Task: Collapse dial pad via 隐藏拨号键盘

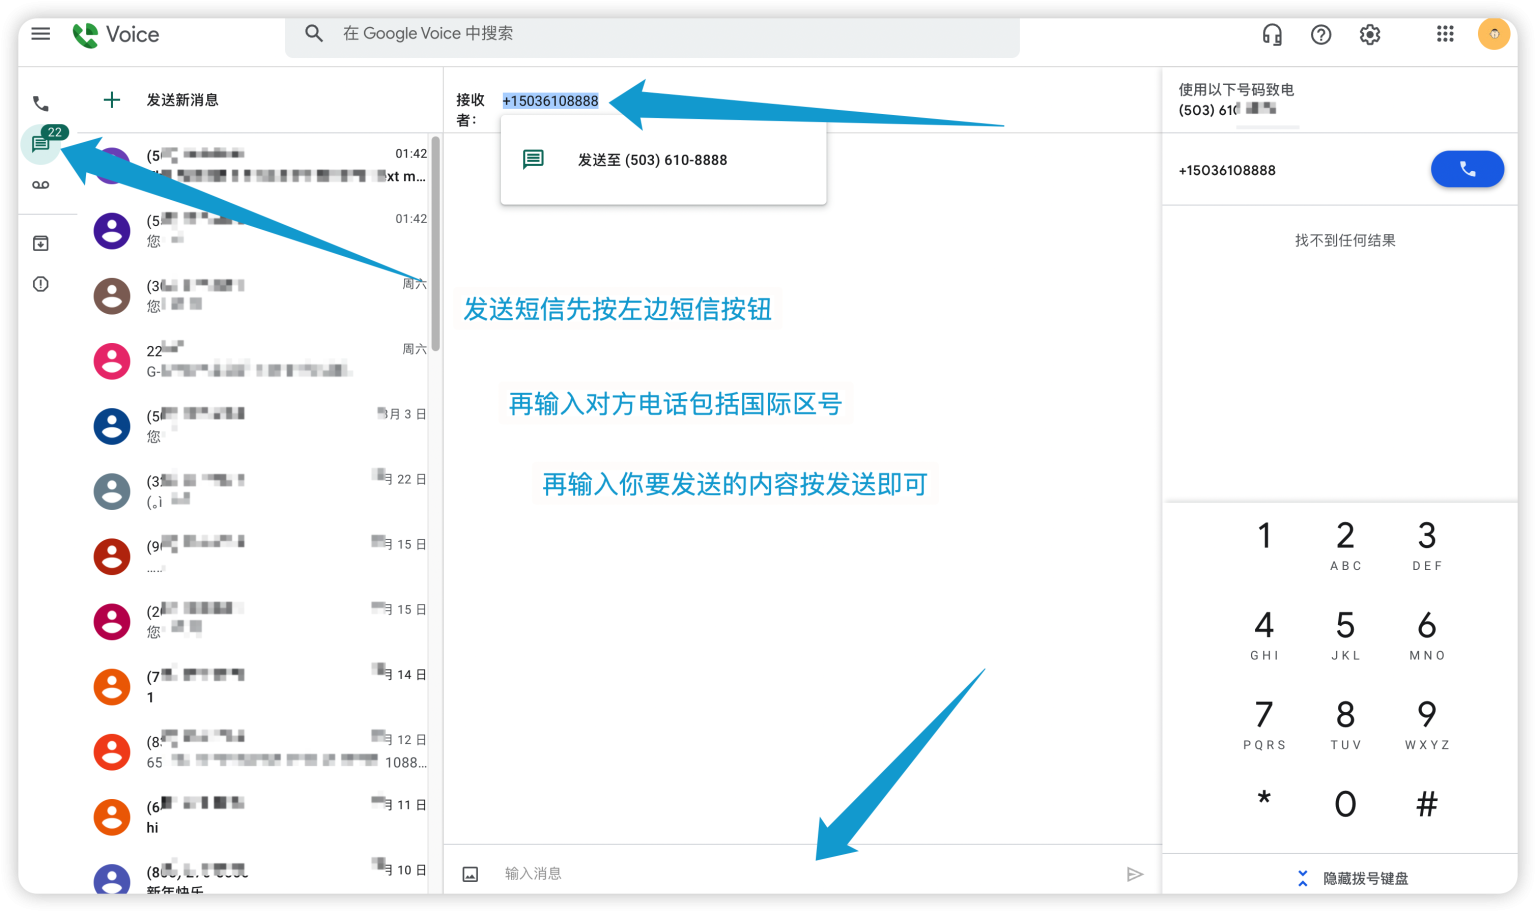Action: point(1352,878)
